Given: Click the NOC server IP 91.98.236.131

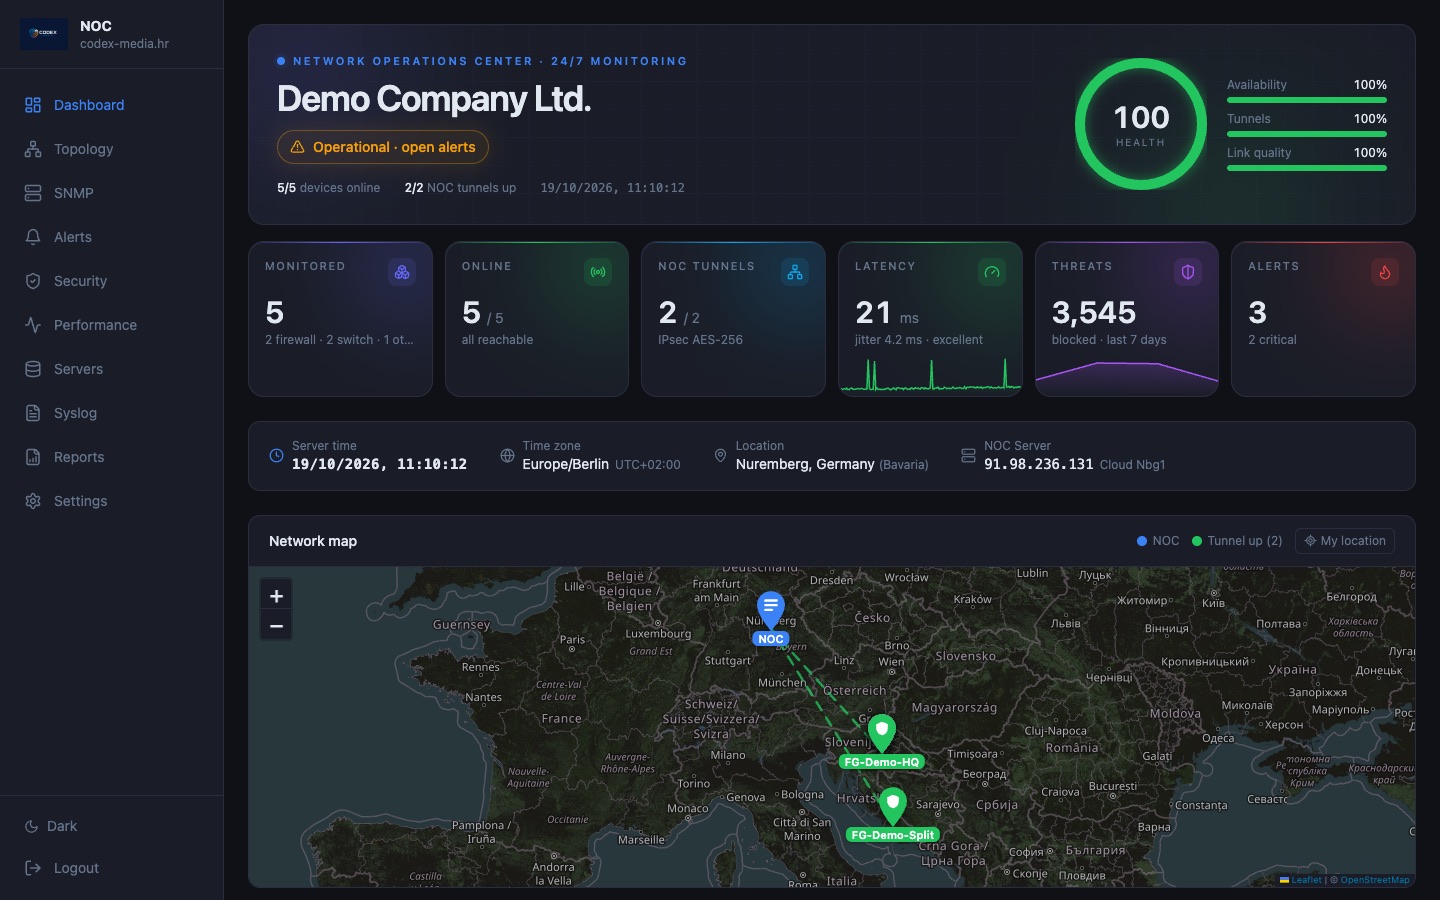Looking at the screenshot, I should [1039, 464].
